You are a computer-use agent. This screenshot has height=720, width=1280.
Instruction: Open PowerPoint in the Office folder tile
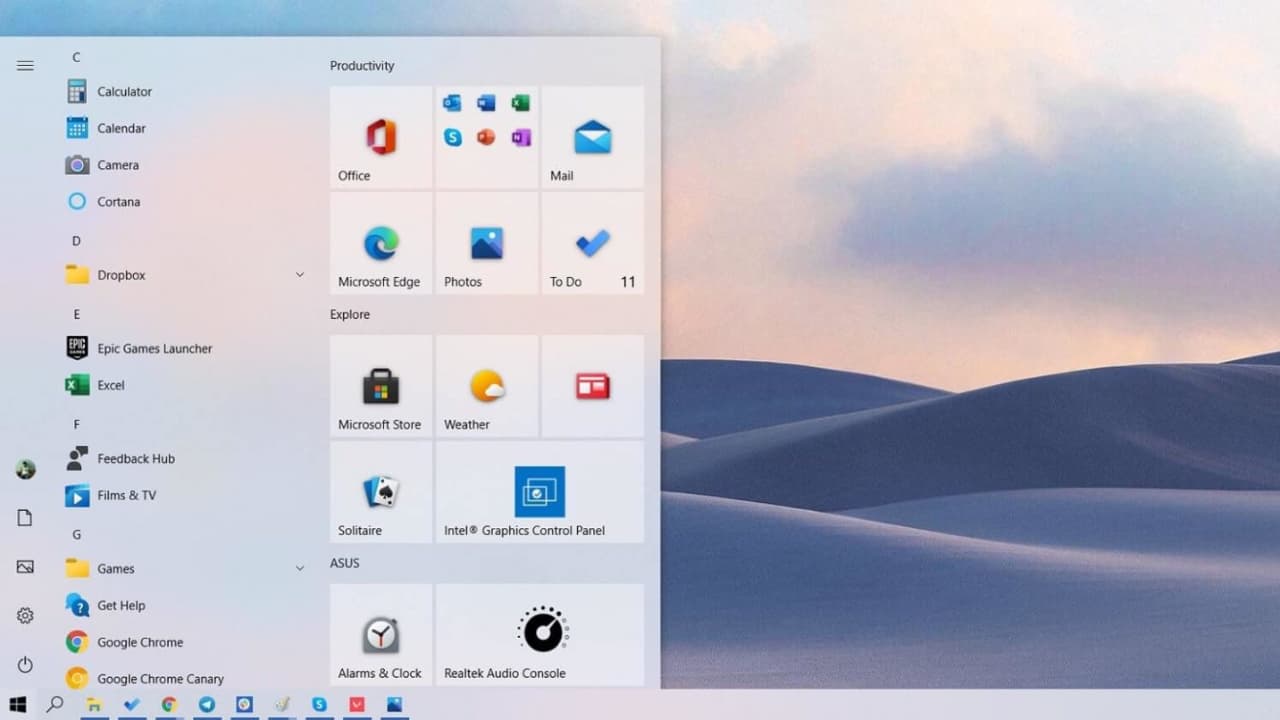pyautogui.click(x=486, y=137)
